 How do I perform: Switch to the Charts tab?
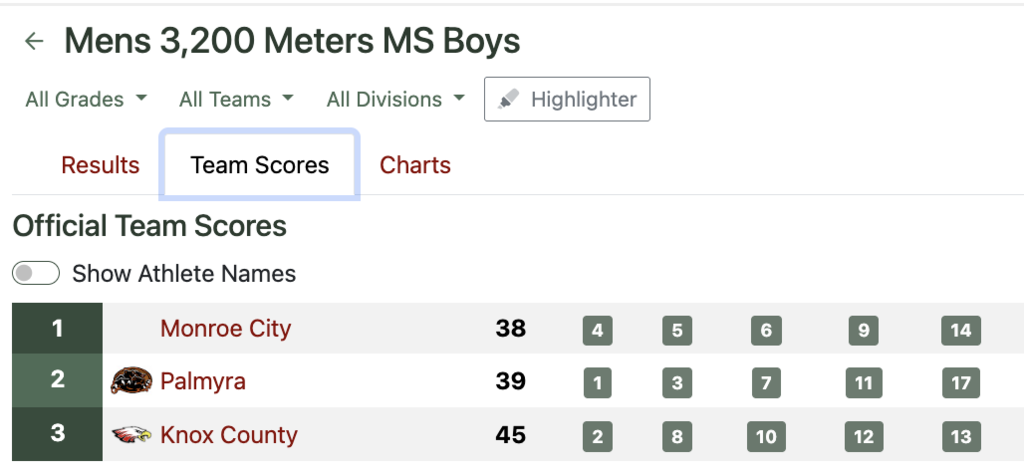pyautogui.click(x=415, y=165)
